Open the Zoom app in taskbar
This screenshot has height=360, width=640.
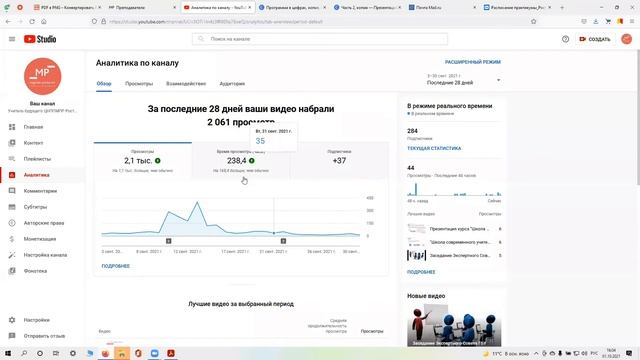154,353
